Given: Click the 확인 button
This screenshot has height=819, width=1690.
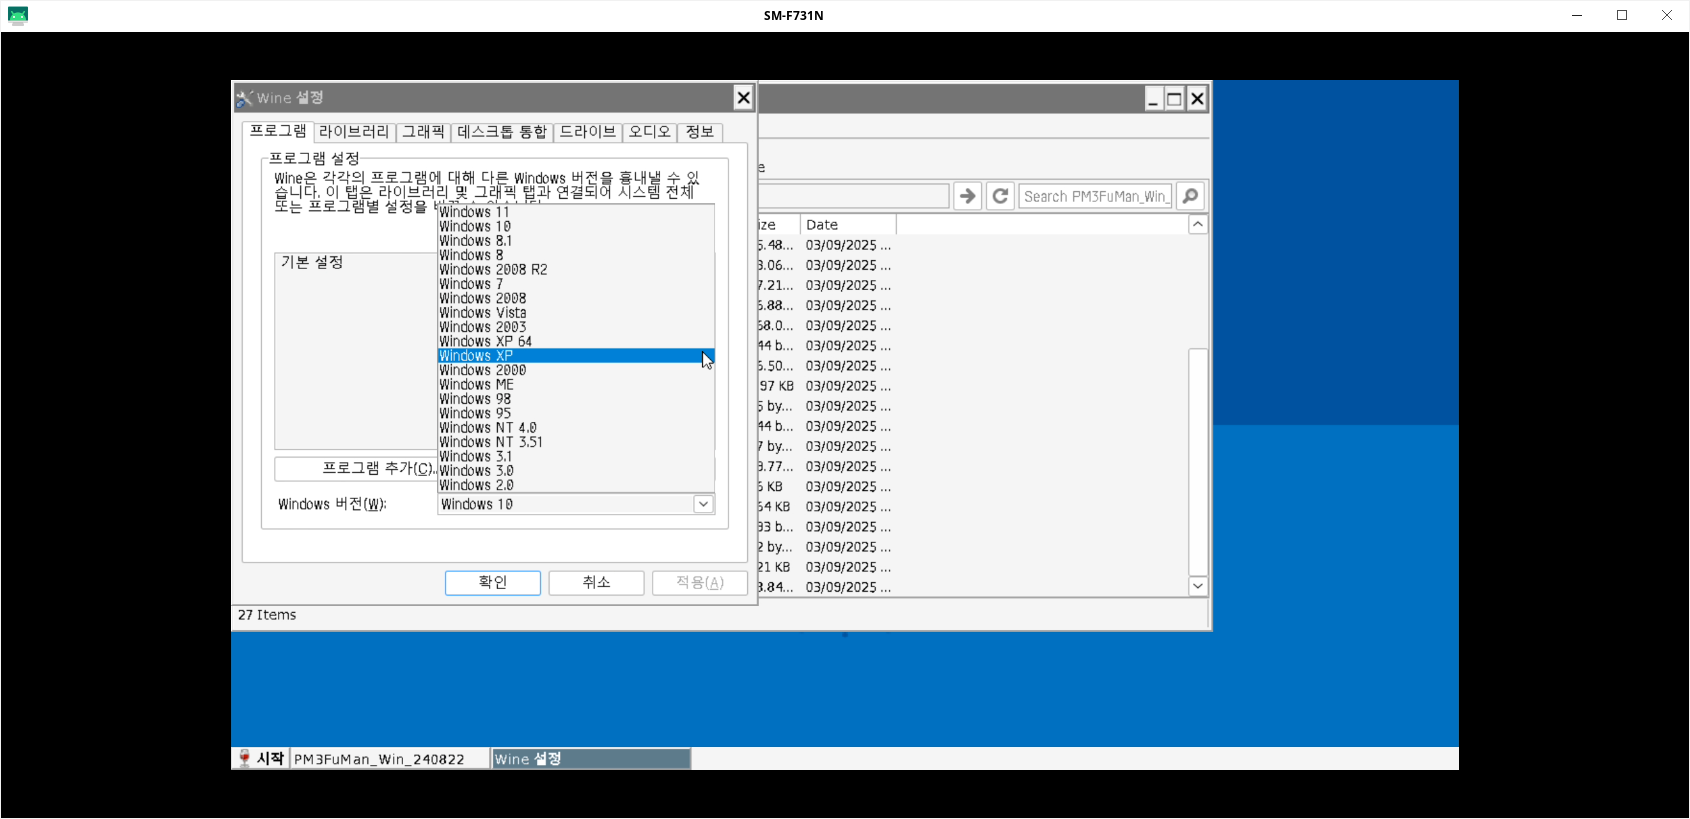Looking at the screenshot, I should tap(493, 582).
